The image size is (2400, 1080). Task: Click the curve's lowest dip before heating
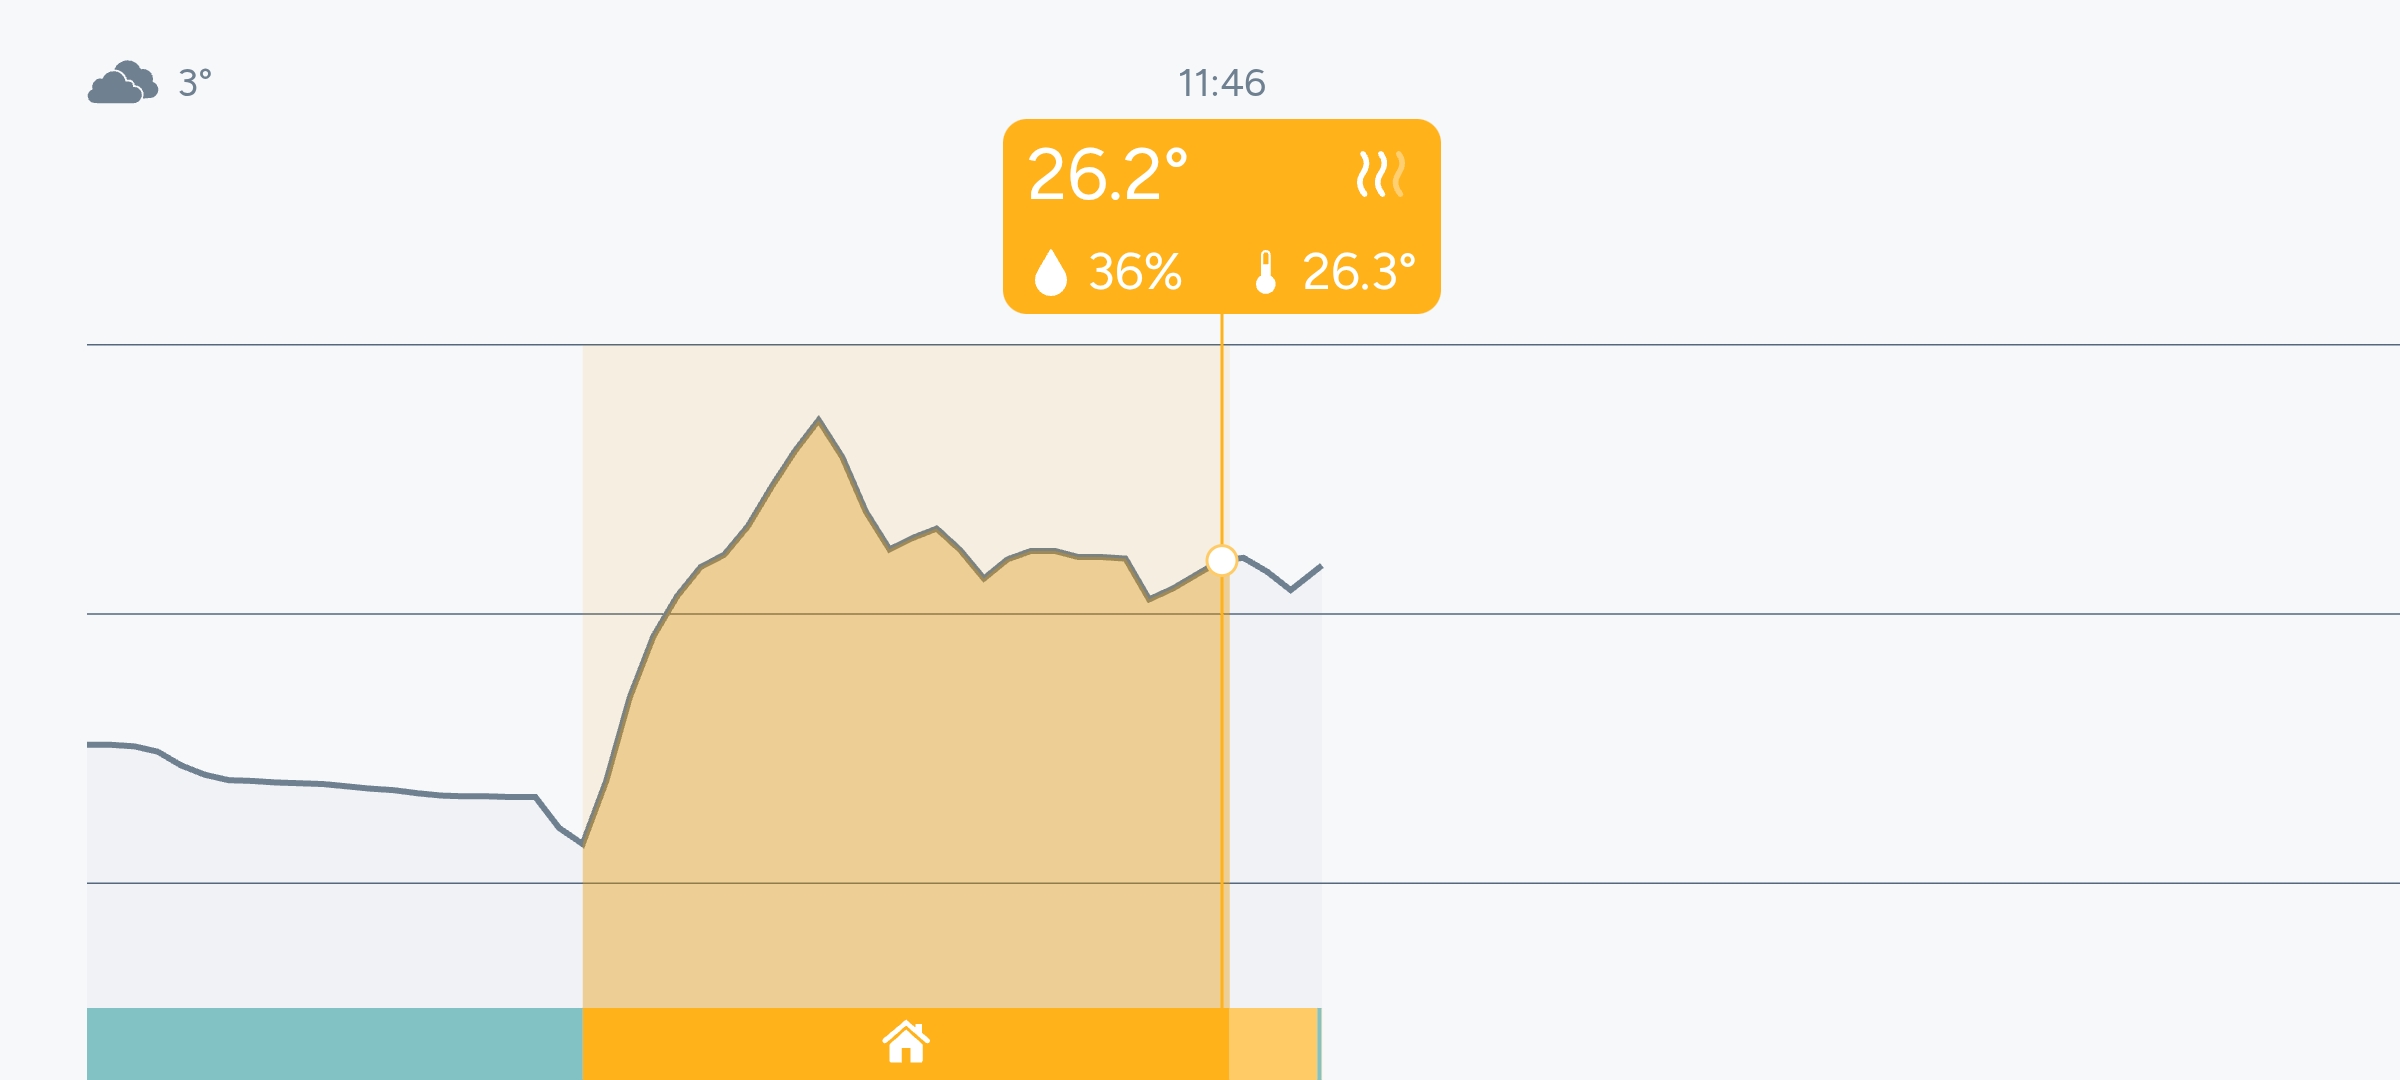tap(582, 845)
